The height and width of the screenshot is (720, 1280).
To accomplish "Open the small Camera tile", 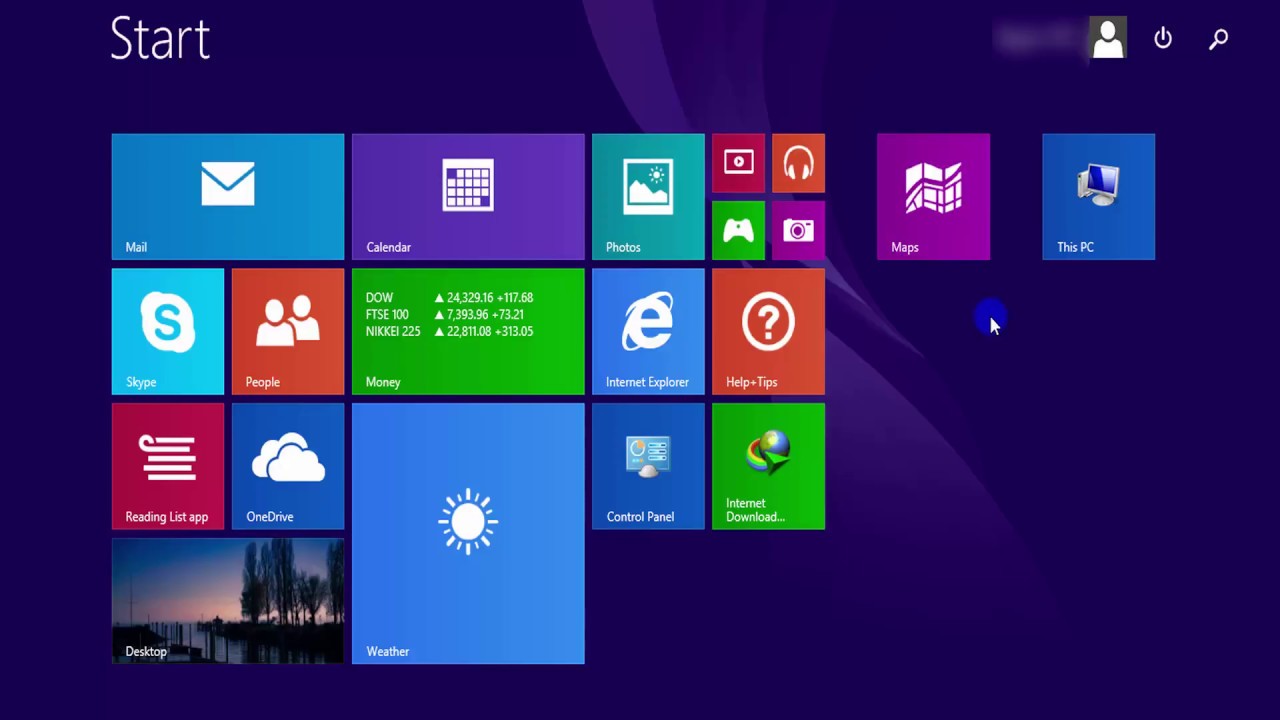I will tap(798, 231).
